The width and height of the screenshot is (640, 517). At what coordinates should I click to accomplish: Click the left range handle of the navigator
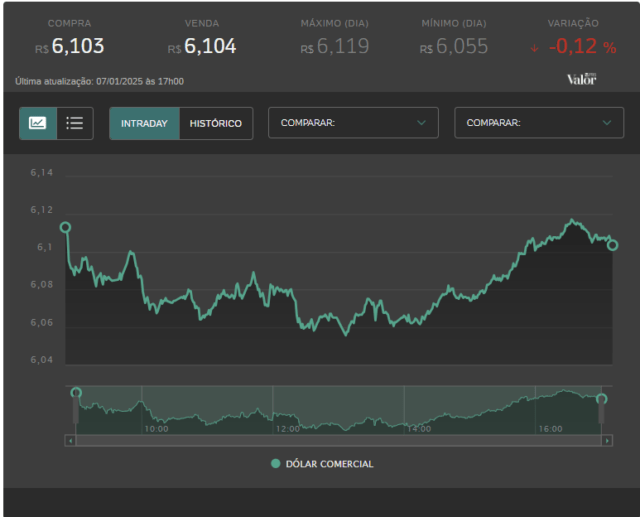(x=76, y=407)
